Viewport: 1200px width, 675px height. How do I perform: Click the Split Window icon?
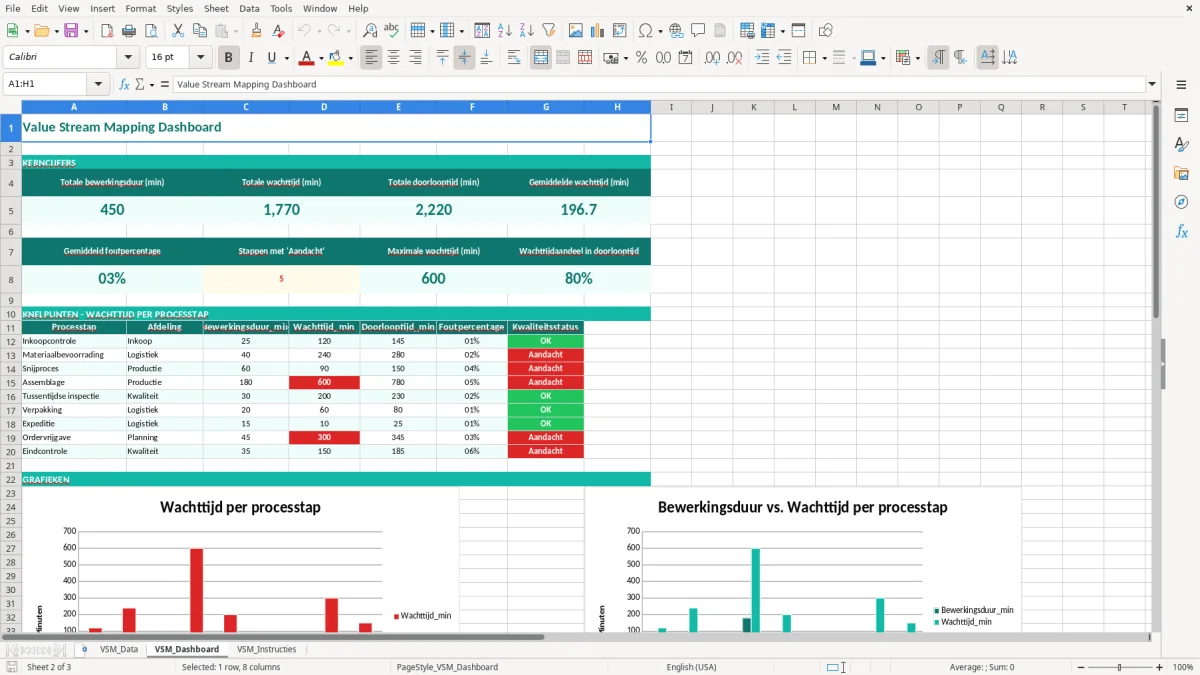tap(798, 31)
